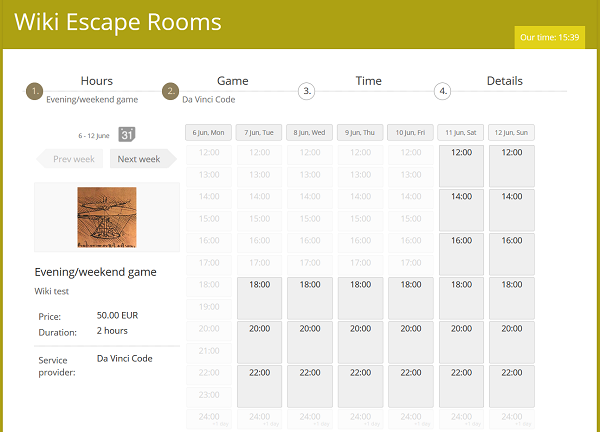Image resolution: width=600 pixels, height=432 pixels.
Task: Select step 2 Game circle
Action: 170,91
